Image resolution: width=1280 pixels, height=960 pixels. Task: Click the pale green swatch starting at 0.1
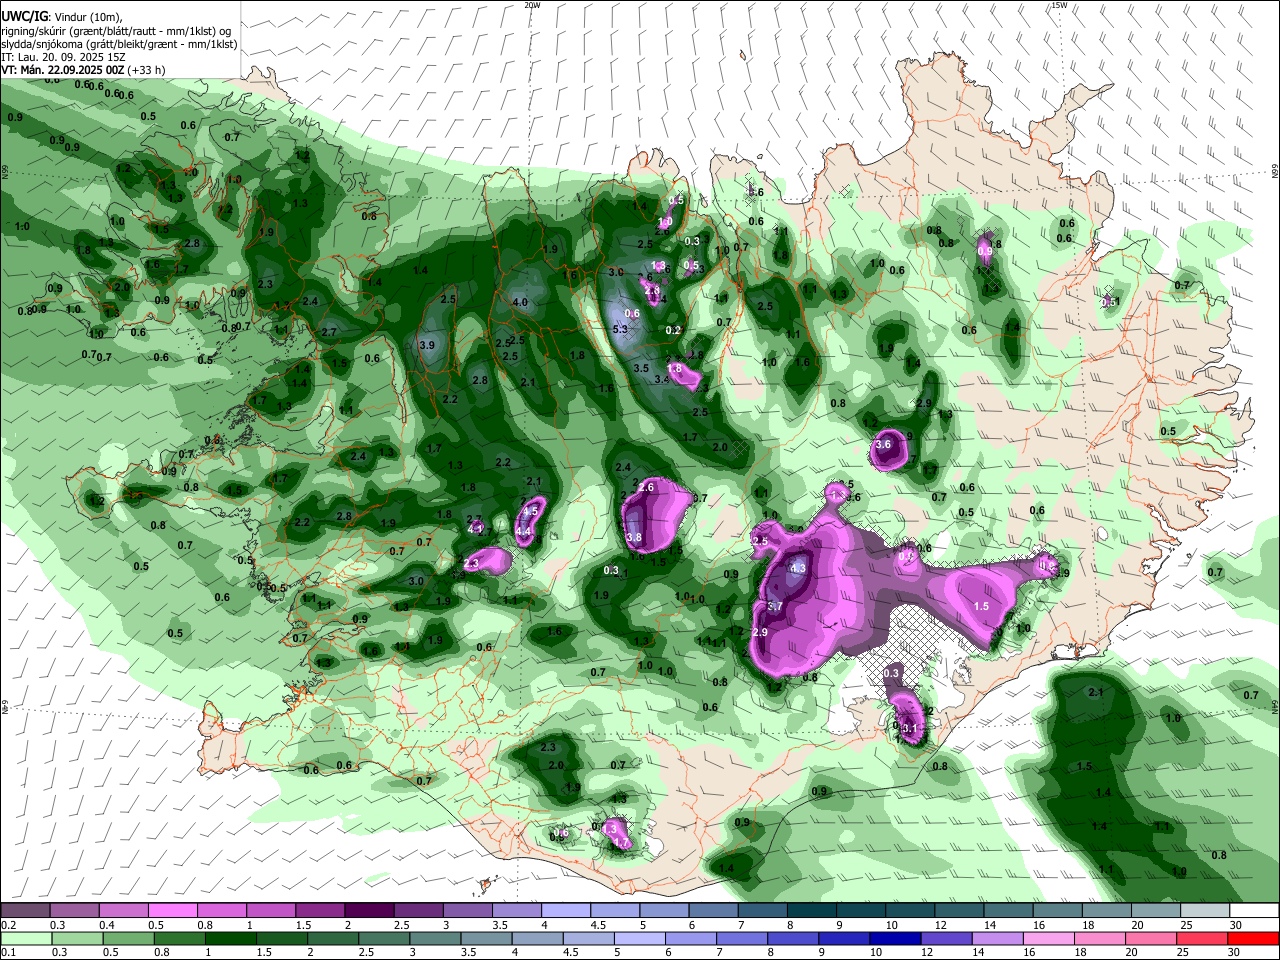(x=25, y=938)
